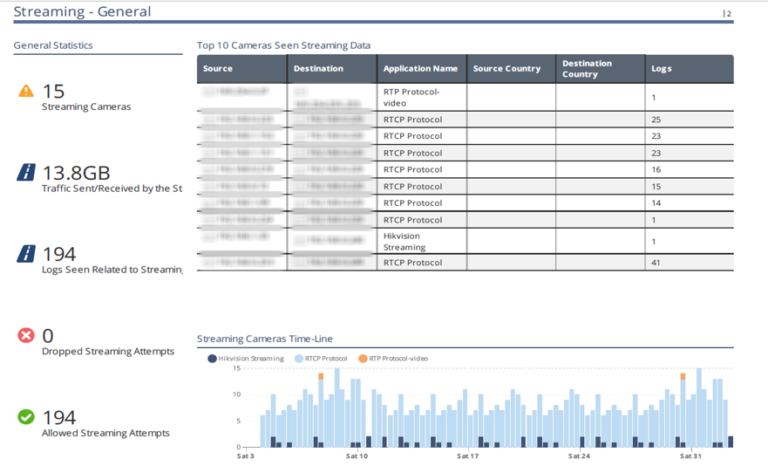This screenshot has height=466, width=768.
Task: Click the green checkmark icon for Allowed Streaming Attempts
Action: point(26,417)
